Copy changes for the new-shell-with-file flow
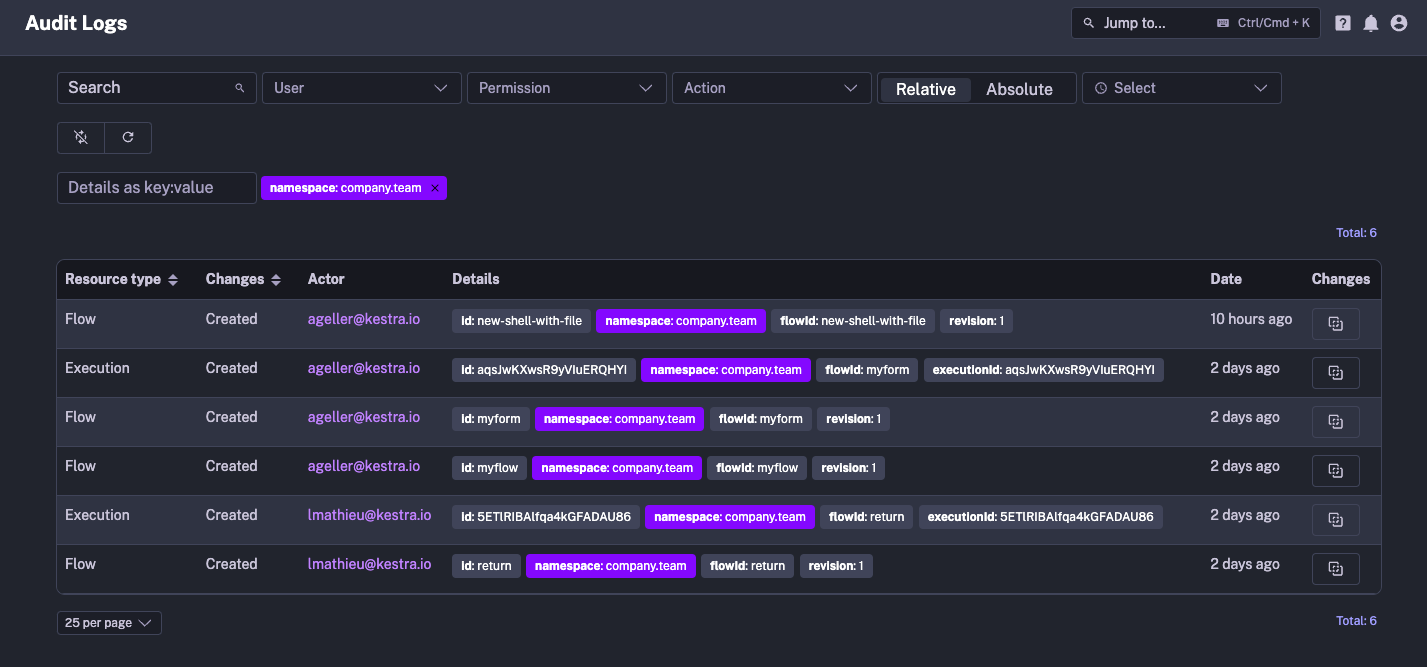Screen dimensions: 1427x667 pyautogui.click(x=1335, y=323)
